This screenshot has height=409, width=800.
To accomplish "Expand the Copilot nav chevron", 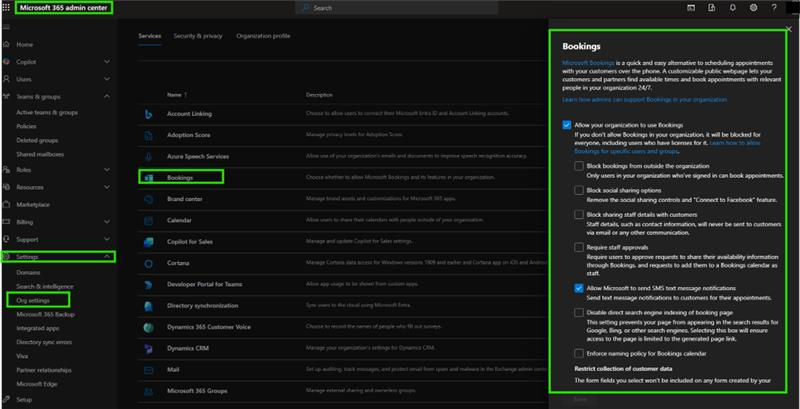I will (x=107, y=62).
